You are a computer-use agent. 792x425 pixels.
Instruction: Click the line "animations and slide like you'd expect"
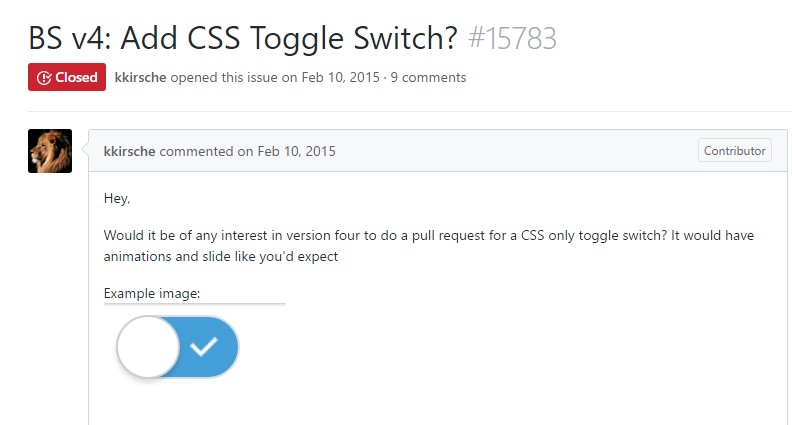coord(221,256)
